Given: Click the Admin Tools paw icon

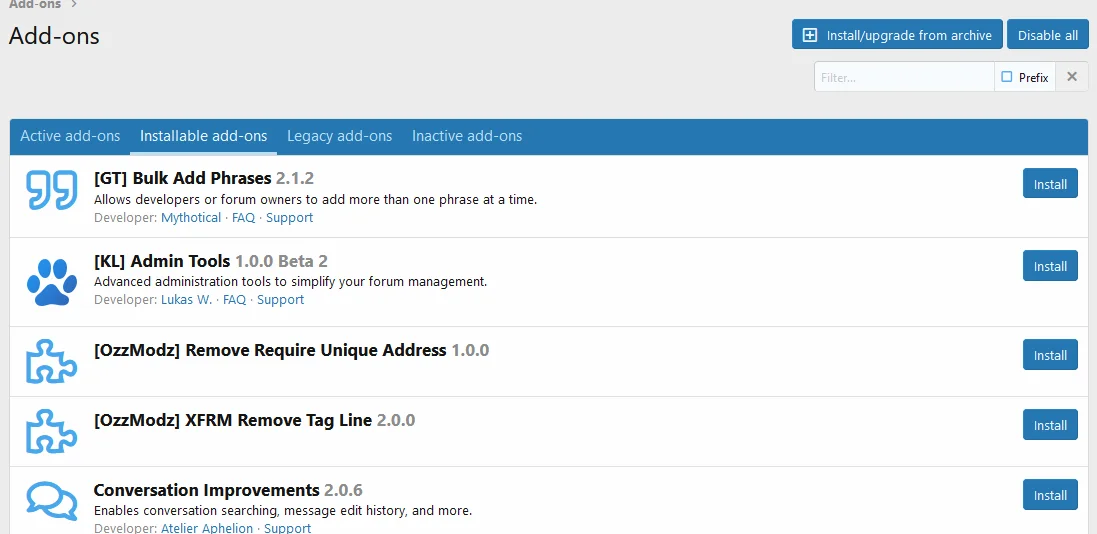Looking at the screenshot, I should pos(51,282).
